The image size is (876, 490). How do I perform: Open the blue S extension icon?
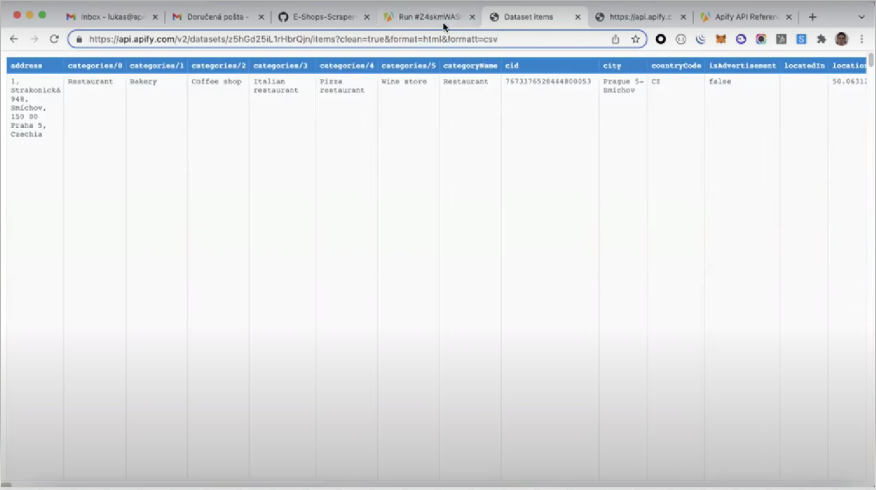[x=801, y=39]
